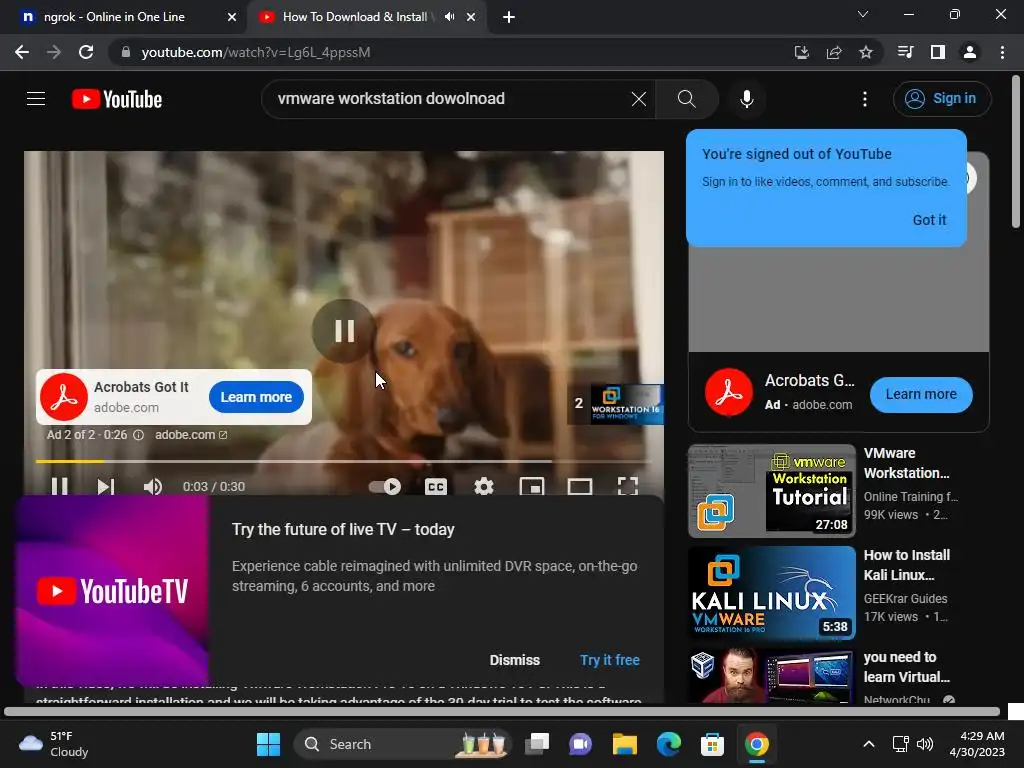Open the YouTube hamburger guide menu
1024x768 pixels.
(36, 99)
